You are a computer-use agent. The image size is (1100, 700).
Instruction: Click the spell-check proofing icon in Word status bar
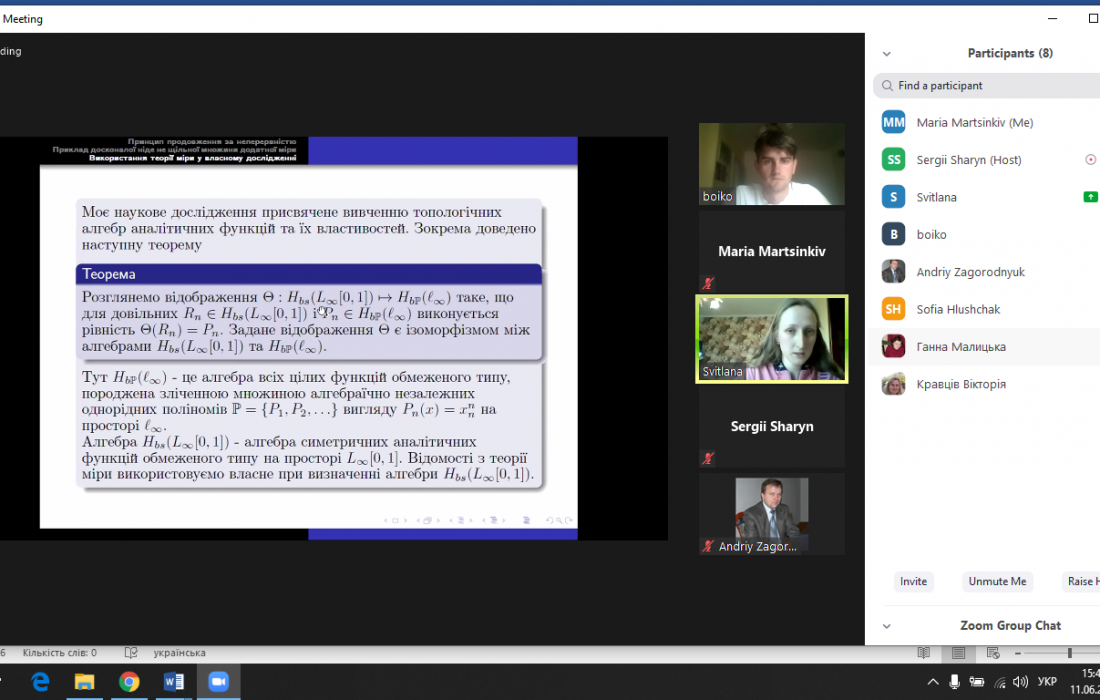pyautogui.click(x=131, y=653)
